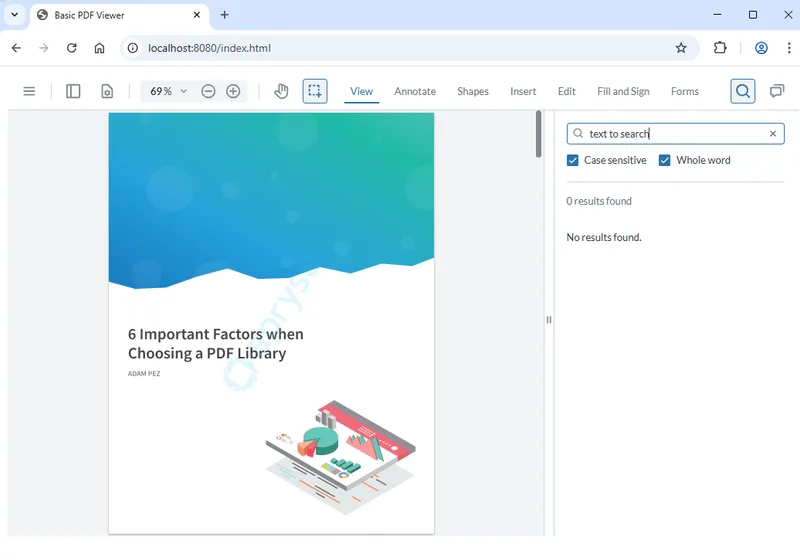Open the view controls page icon

[x=107, y=91]
